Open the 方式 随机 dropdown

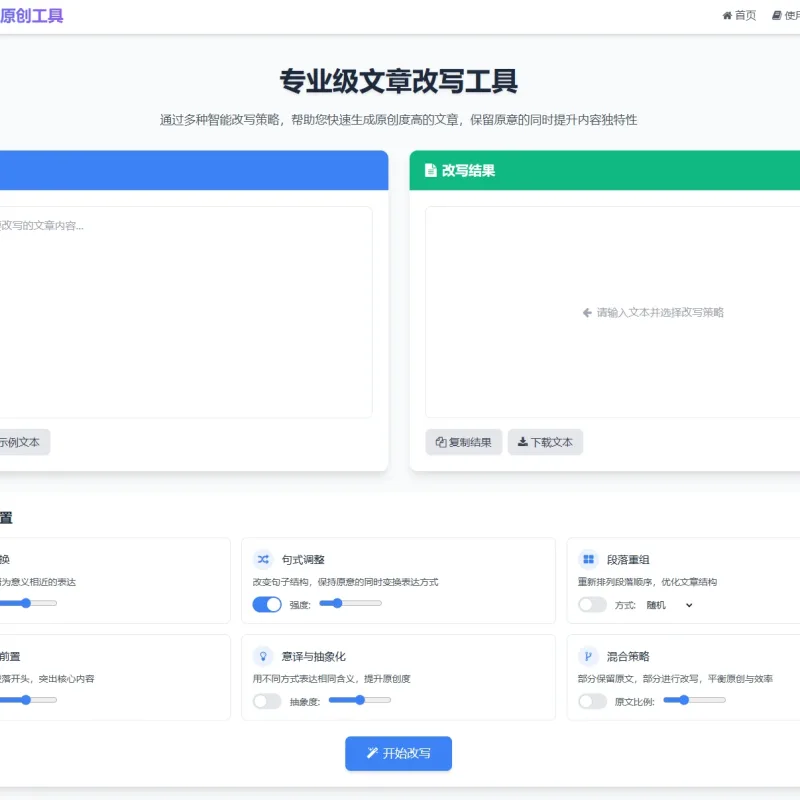[669, 605]
